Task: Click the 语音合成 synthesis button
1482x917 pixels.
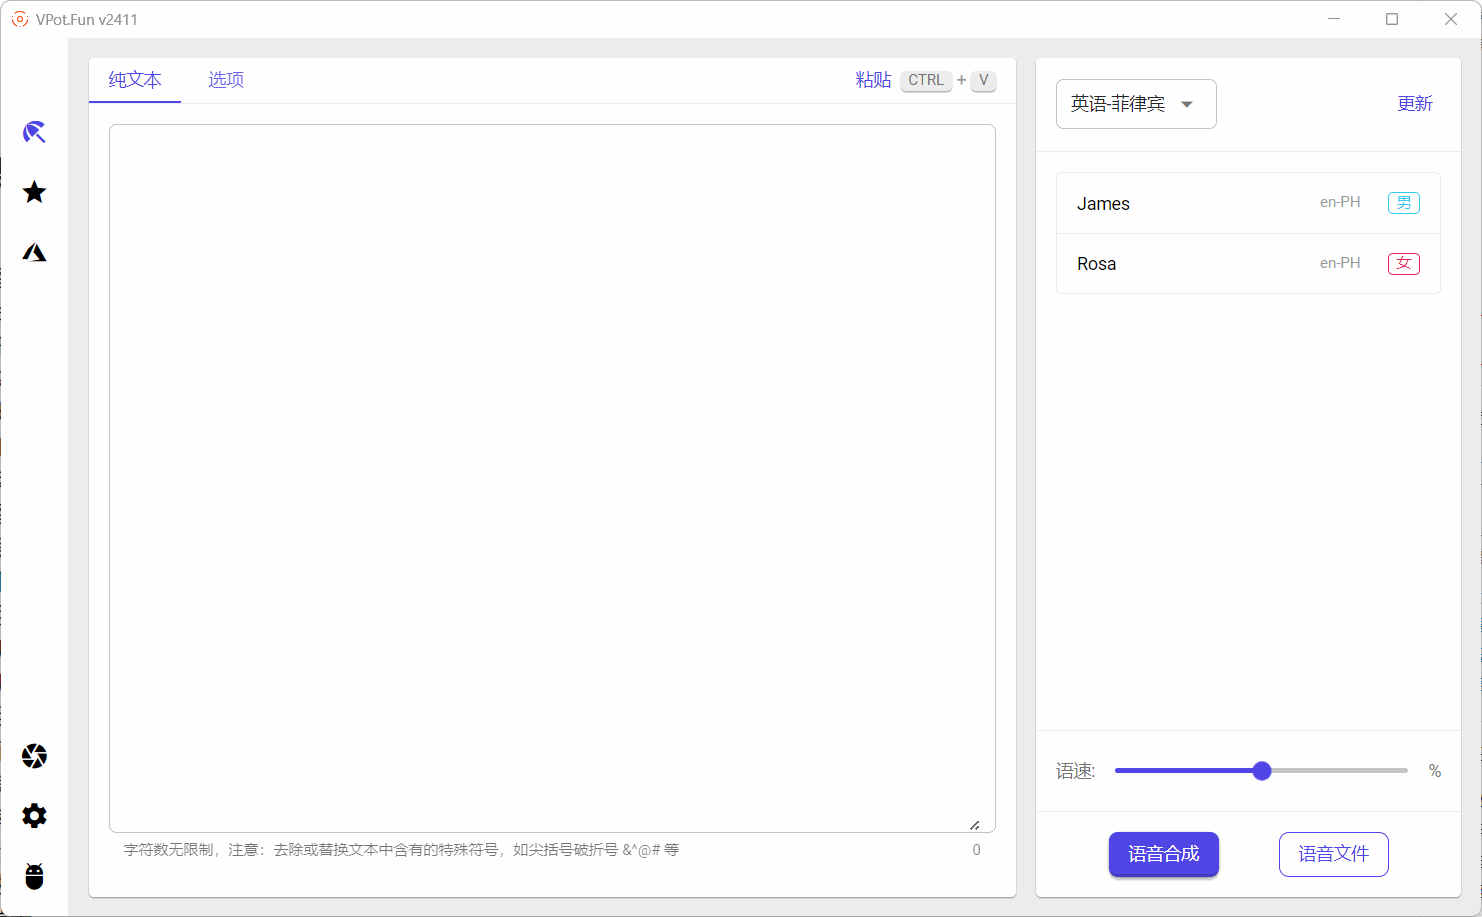Action: coord(1163,854)
